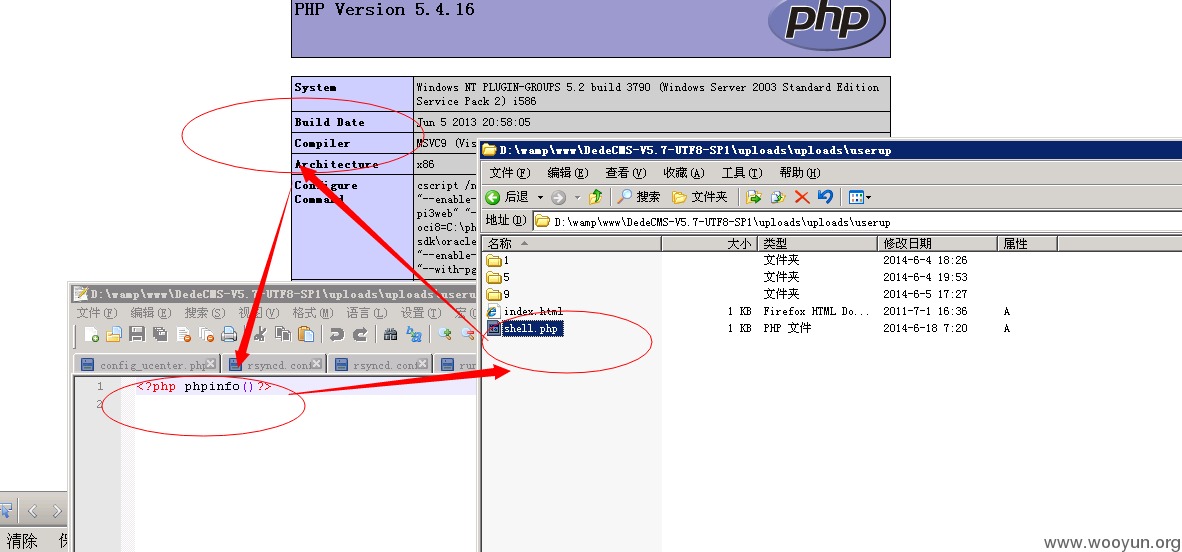Screen dimensions: 1182x552
Task: Open the Views dropdown in Explorer toolbar
Action: (x=860, y=198)
